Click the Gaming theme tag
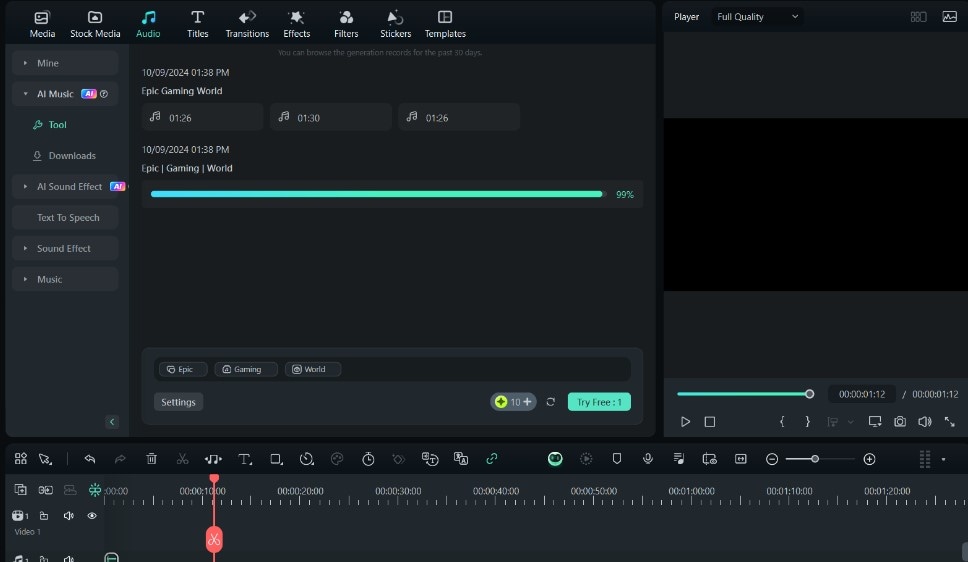Viewport: 968px width, 562px height. pos(246,369)
